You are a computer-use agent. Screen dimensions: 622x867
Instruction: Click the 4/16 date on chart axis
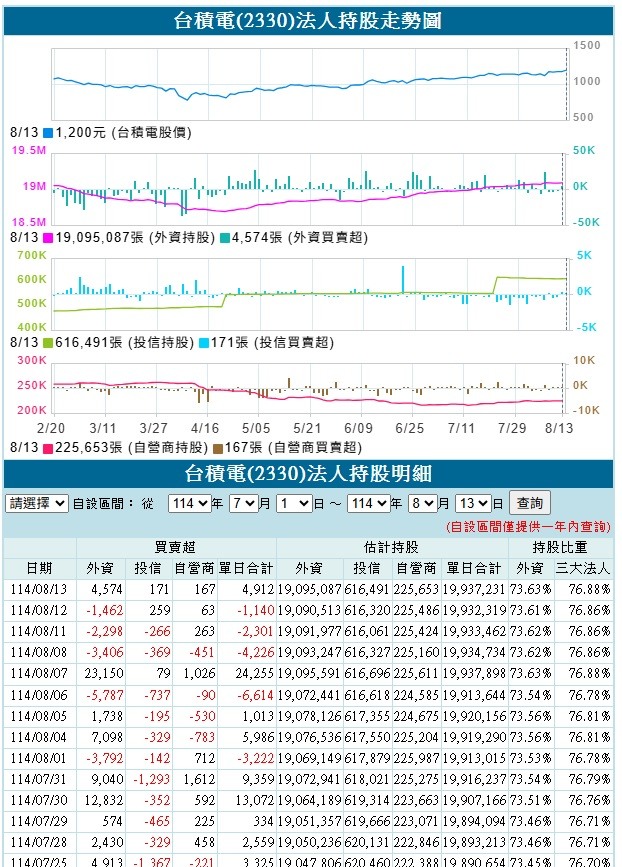(x=205, y=429)
